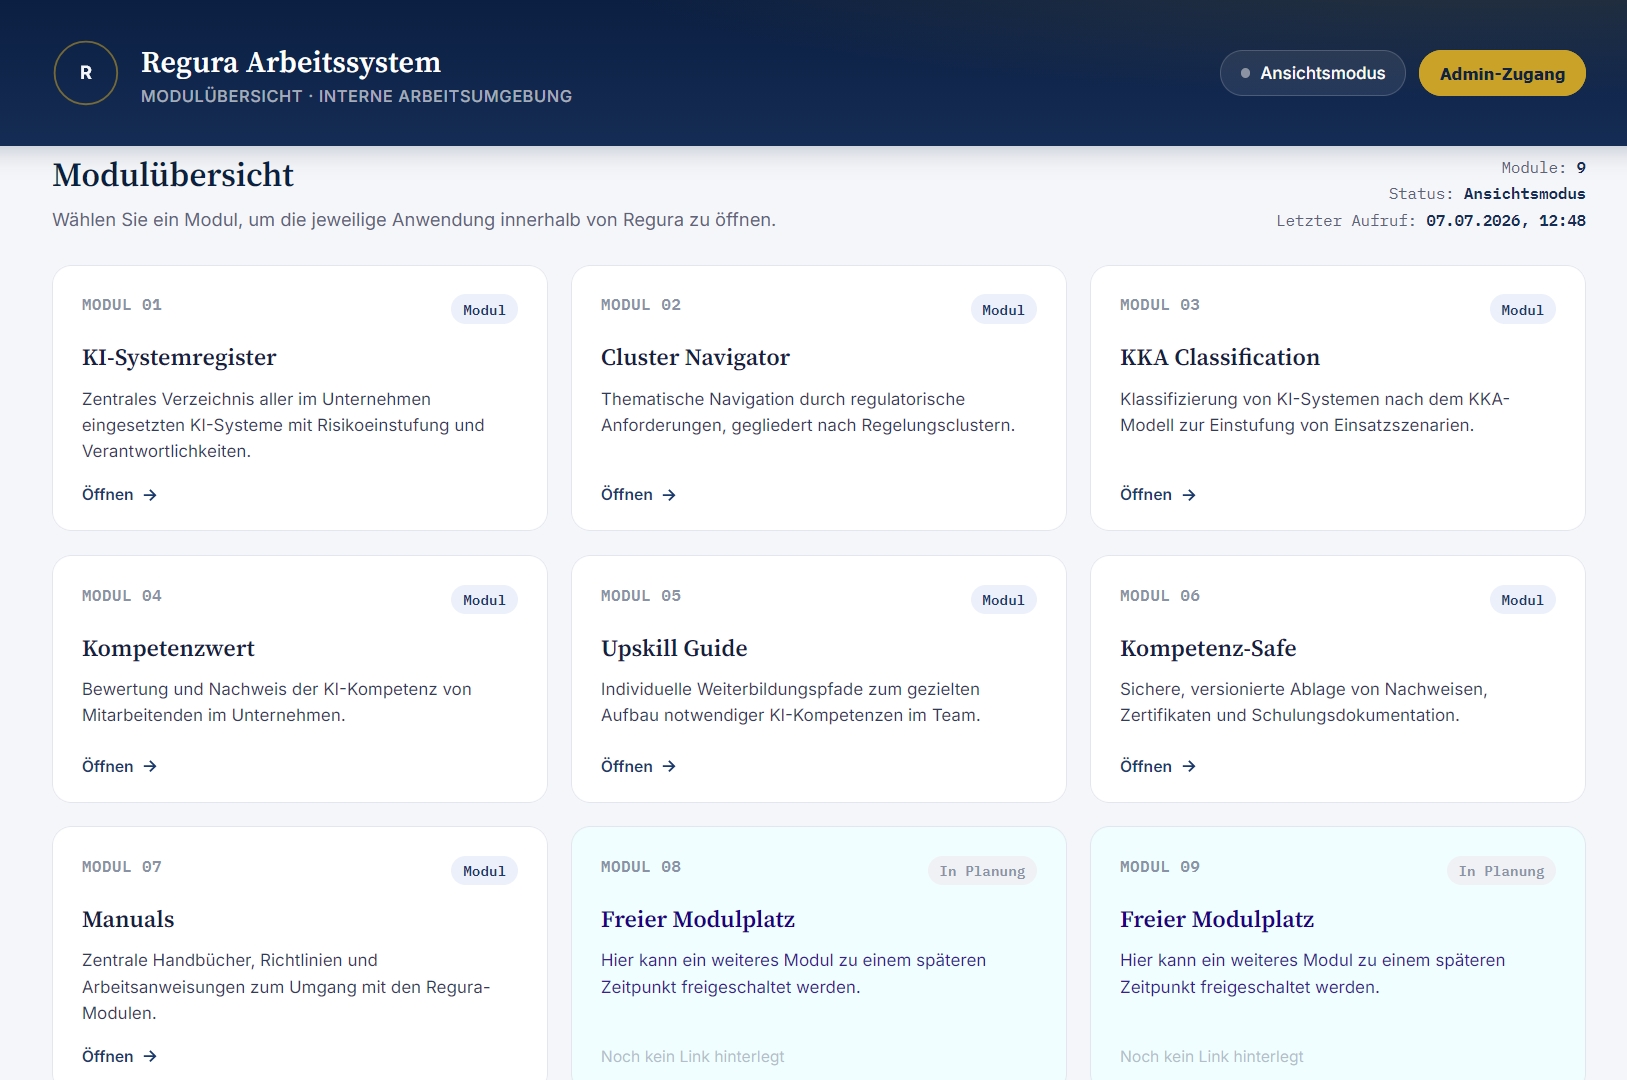The height and width of the screenshot is (1080, 1627).
Task: Click the Kompetenzwert card title
Action: coord(168,648)
